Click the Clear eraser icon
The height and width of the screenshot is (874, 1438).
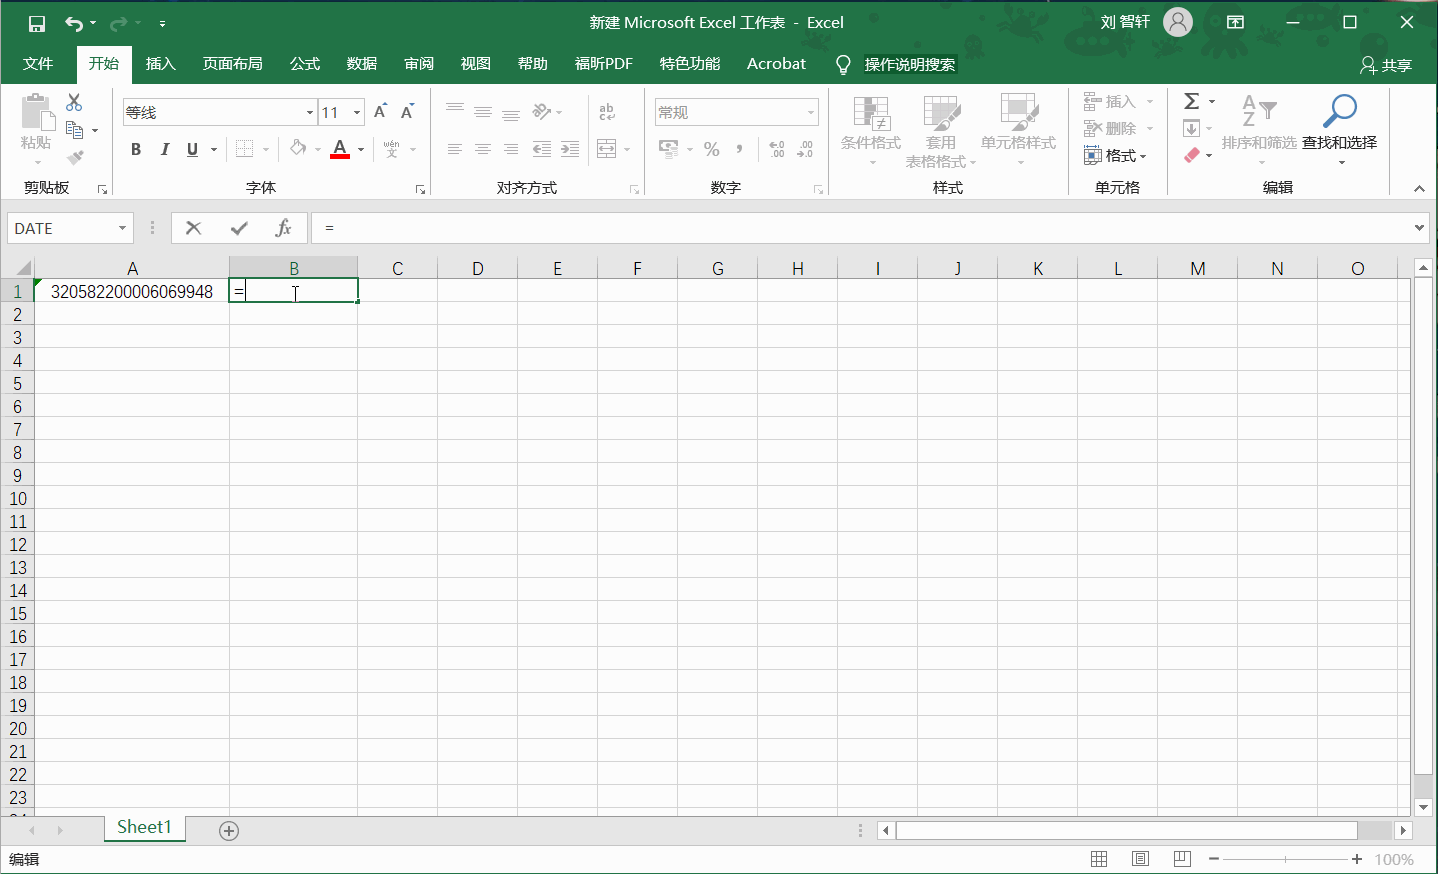(1192, 155)
